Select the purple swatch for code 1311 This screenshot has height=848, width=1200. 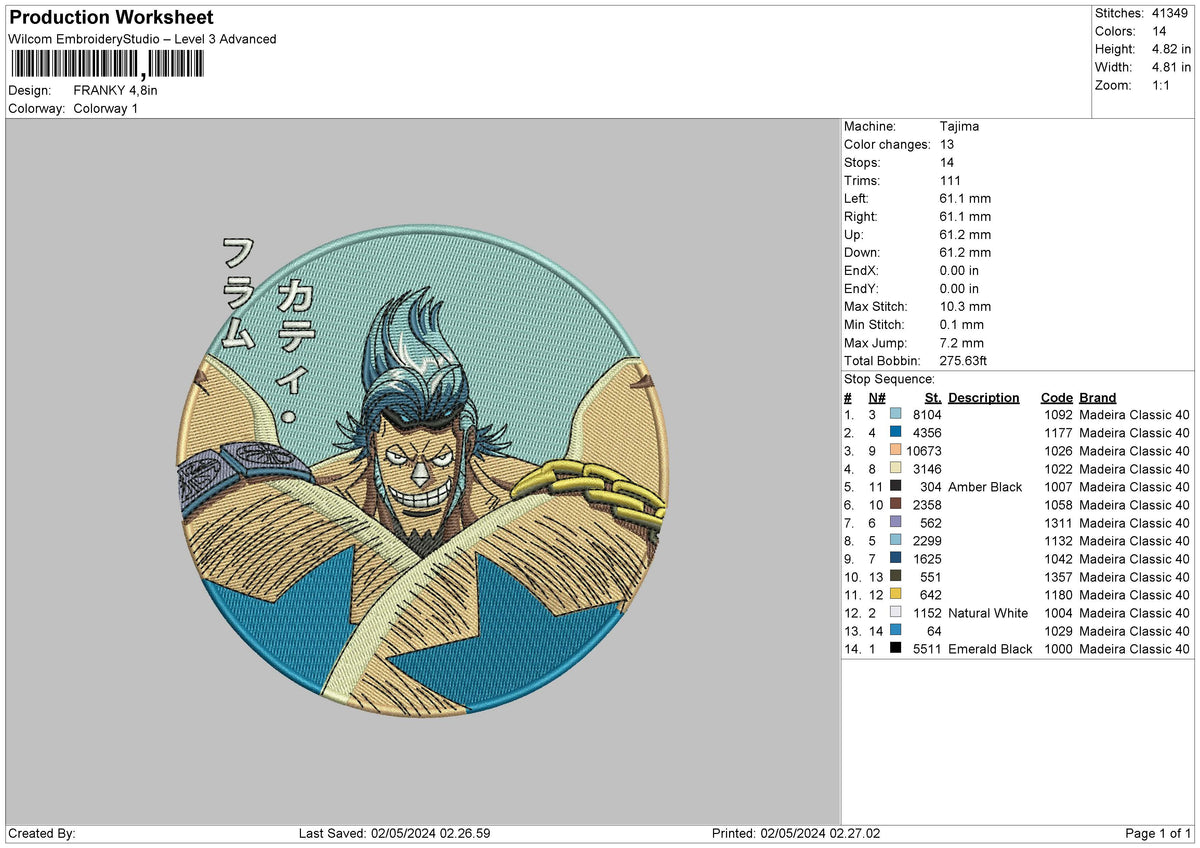pyautogui.click(x=895, y=523)
